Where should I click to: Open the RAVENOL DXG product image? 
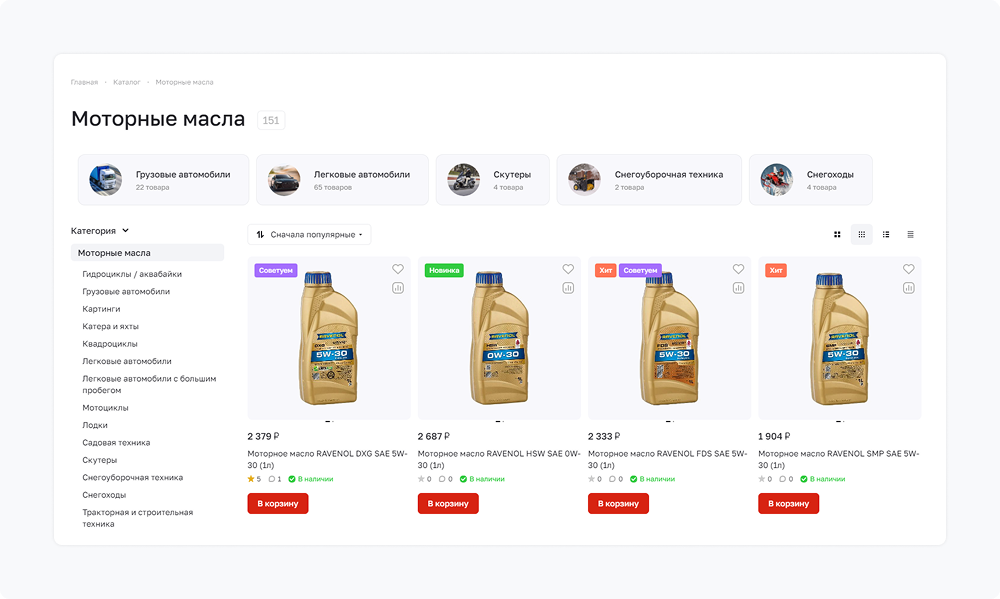pyautogui.click(x=329, y=338)
